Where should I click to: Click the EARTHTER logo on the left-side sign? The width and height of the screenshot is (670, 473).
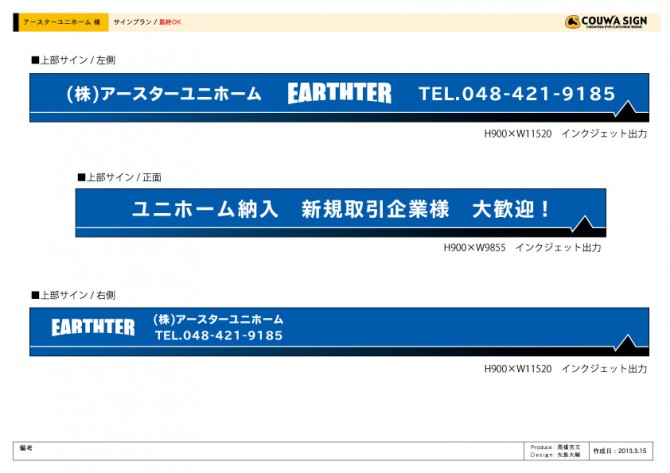coord(340,93)
